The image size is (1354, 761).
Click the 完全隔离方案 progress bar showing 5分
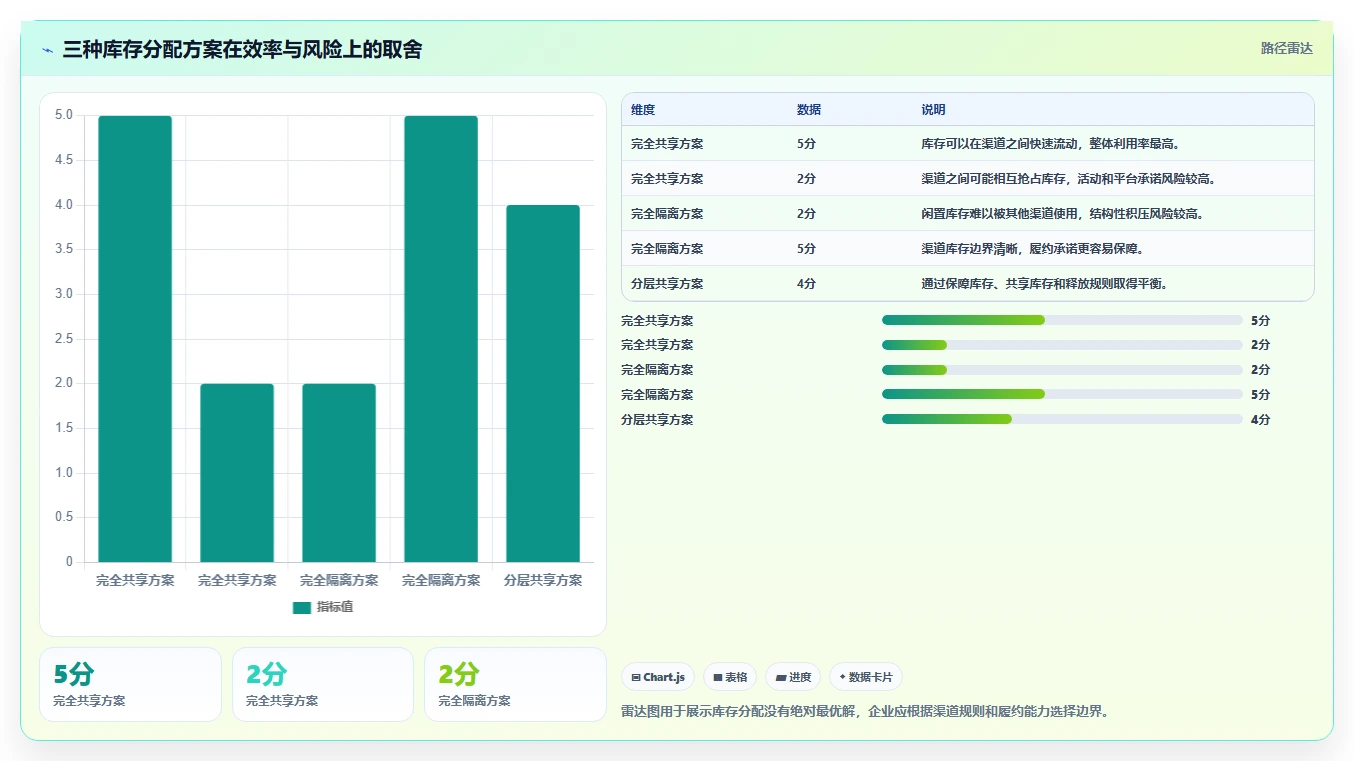click(1062, 394)
